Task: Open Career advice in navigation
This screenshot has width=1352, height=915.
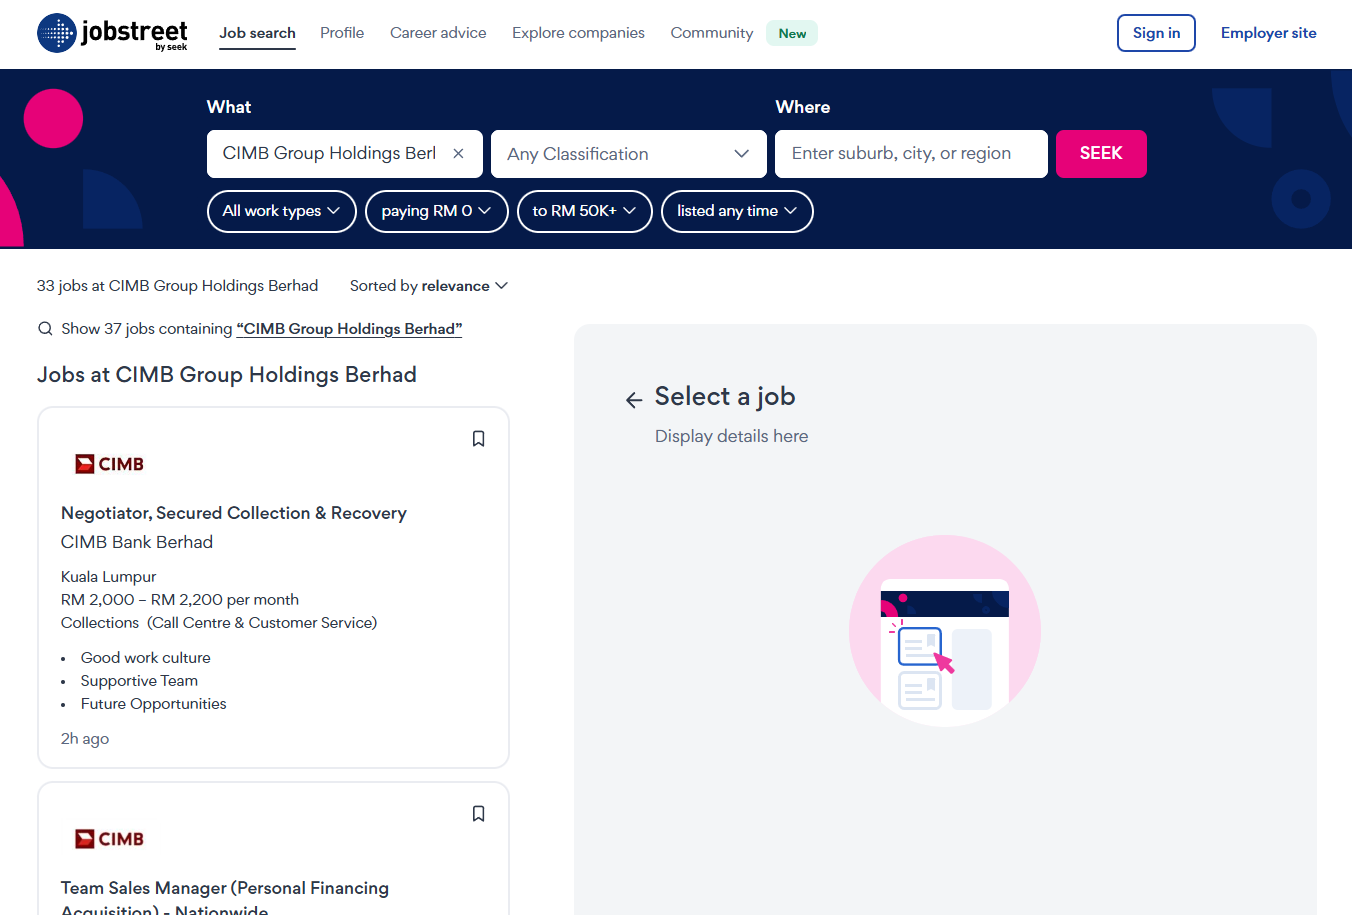Action: (438, 33)
